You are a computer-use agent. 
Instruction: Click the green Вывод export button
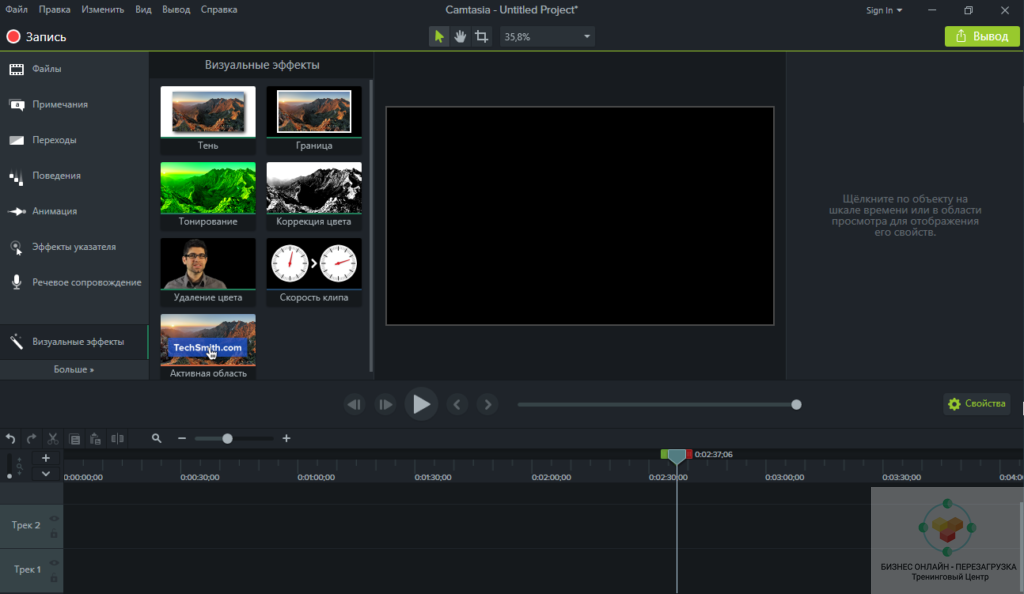(982, 37)
